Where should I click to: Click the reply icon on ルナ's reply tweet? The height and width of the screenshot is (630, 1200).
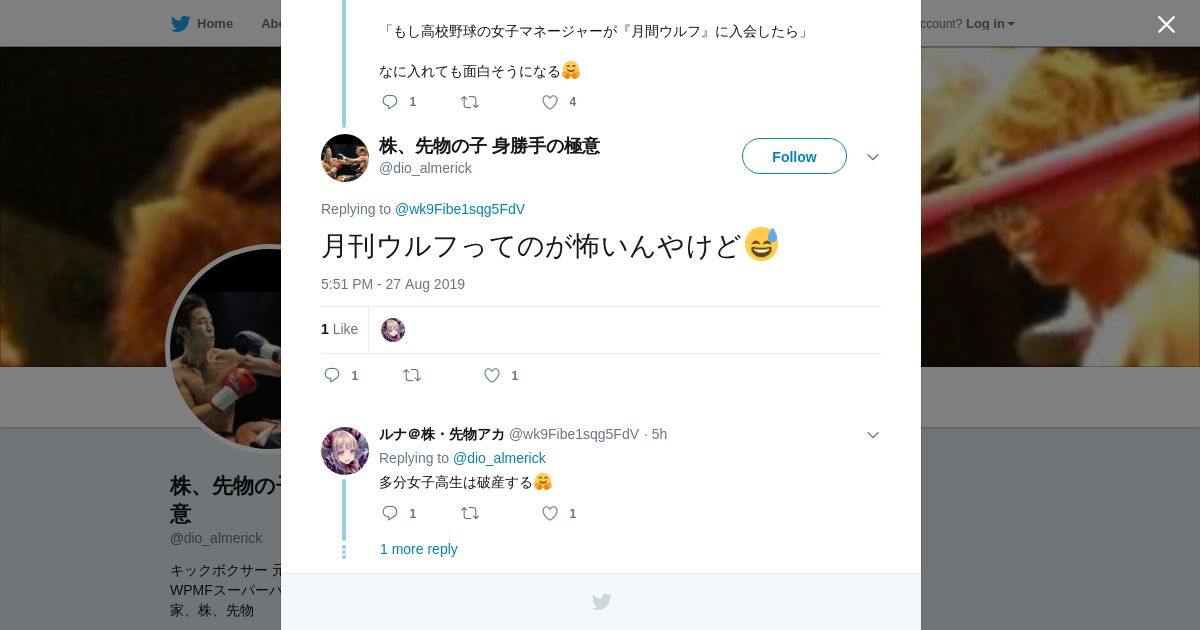click(390, 513)
